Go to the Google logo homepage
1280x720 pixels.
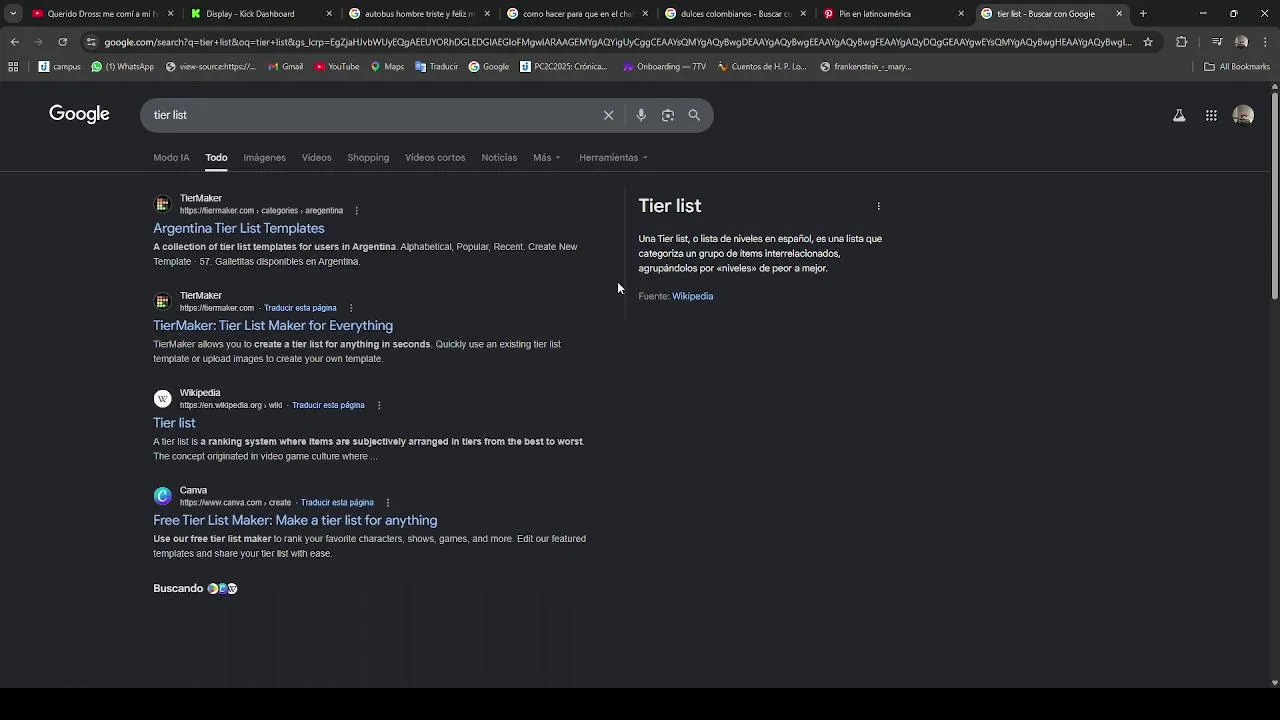tap(79, 114)
